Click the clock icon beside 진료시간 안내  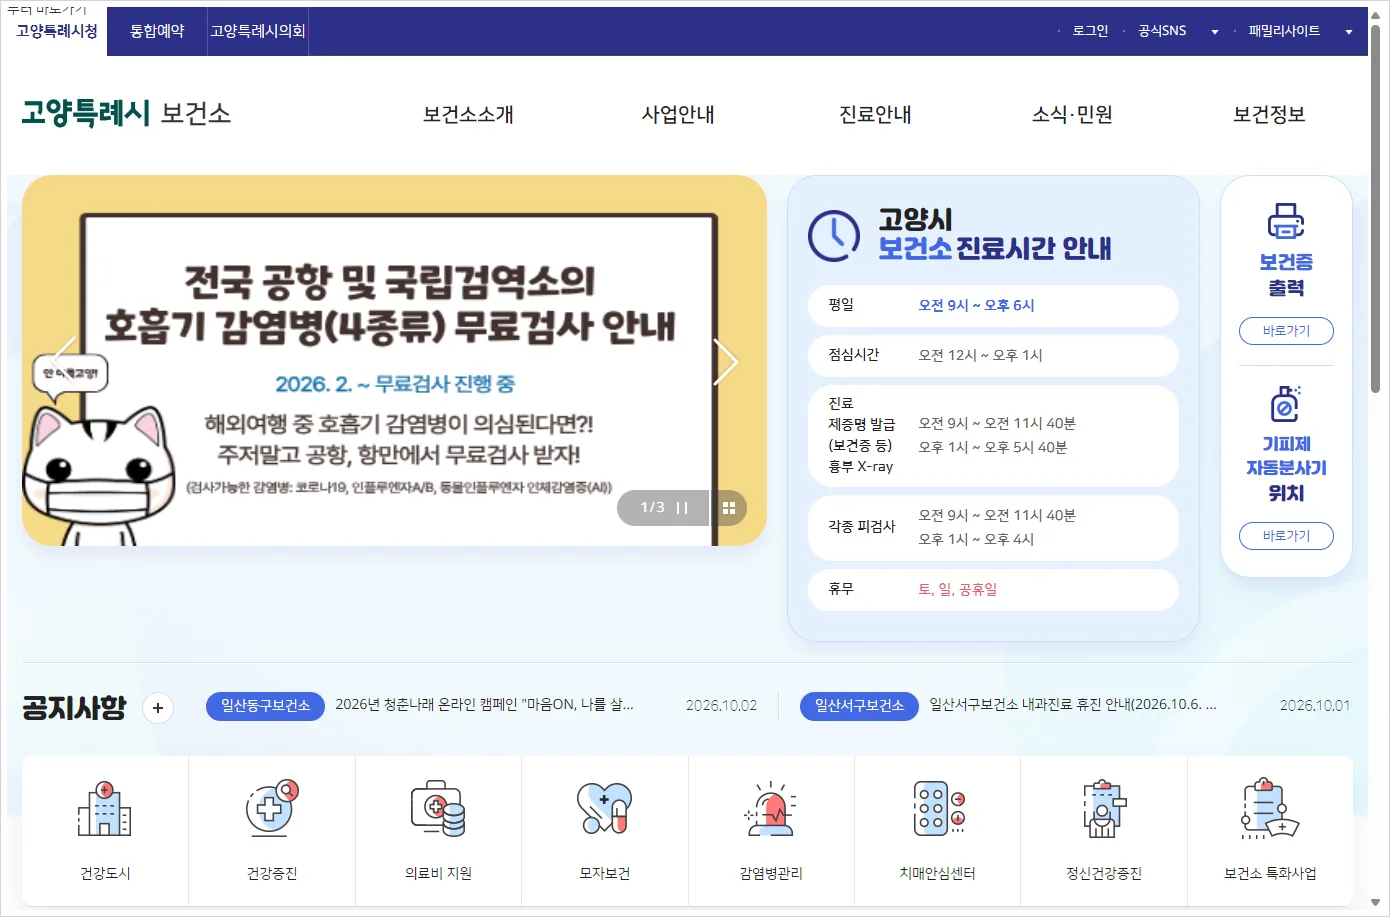tap(833, 235)
